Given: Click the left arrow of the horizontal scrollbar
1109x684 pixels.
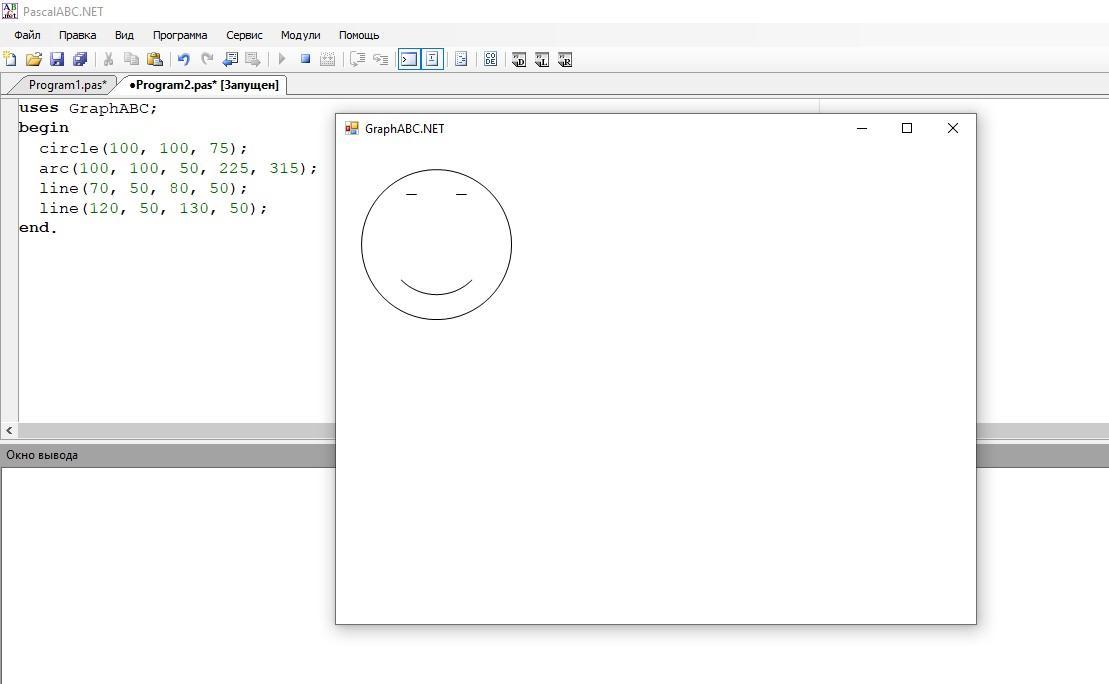Looking at the screenshot, I should pyautogui.click(x=9, y=430).
